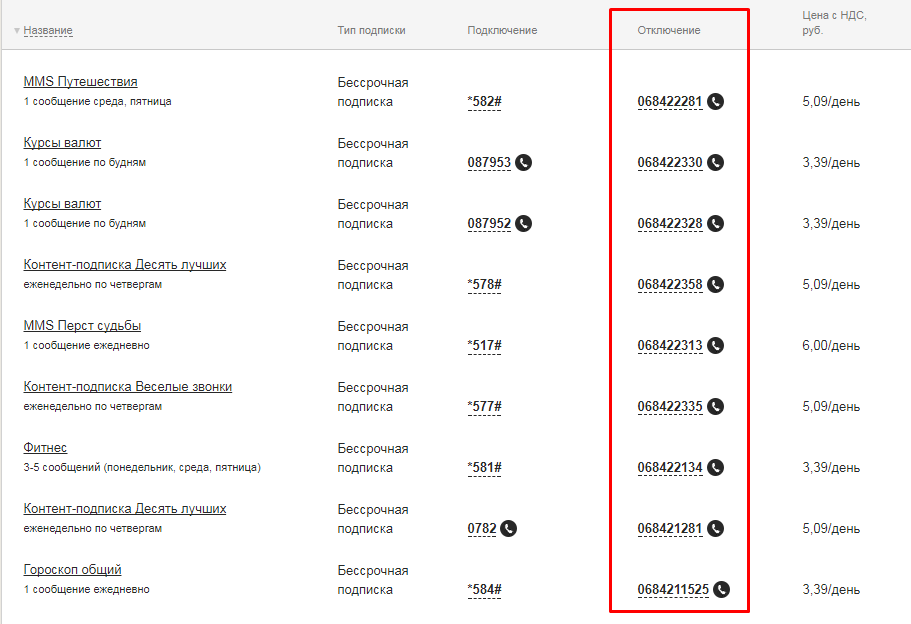Viewport: 911px width, 624px height.
Task: Sort table by Название column
Action: (x=48, y=30)
